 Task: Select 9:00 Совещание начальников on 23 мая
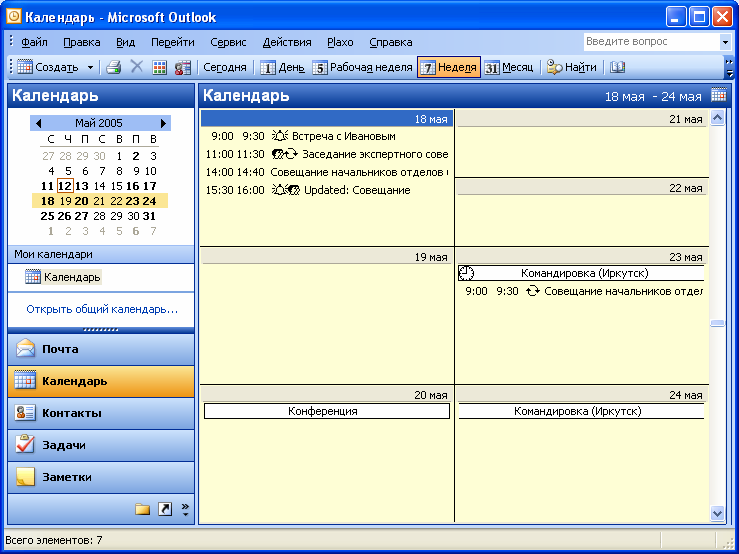(583, 291)
